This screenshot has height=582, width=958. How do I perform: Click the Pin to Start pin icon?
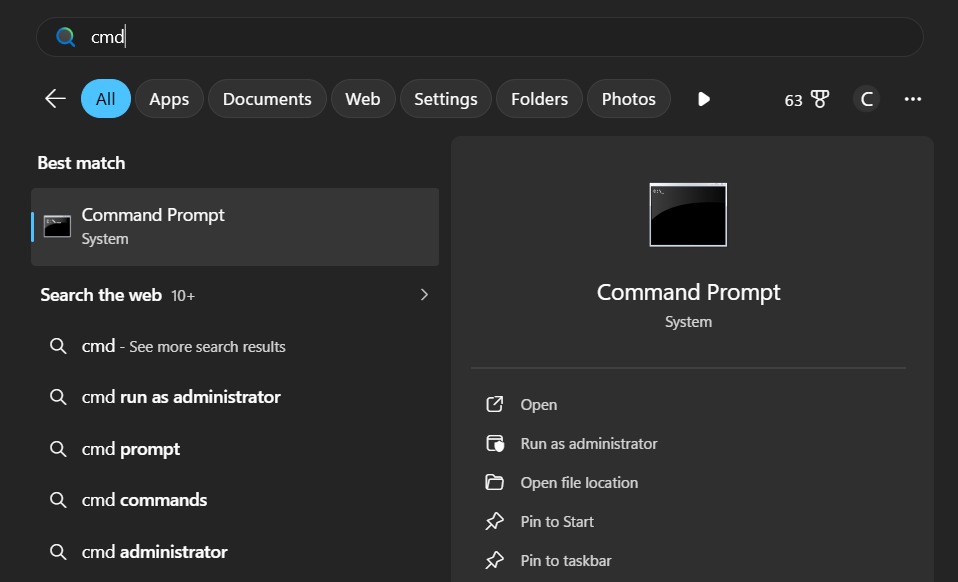[x=494, y=522]
